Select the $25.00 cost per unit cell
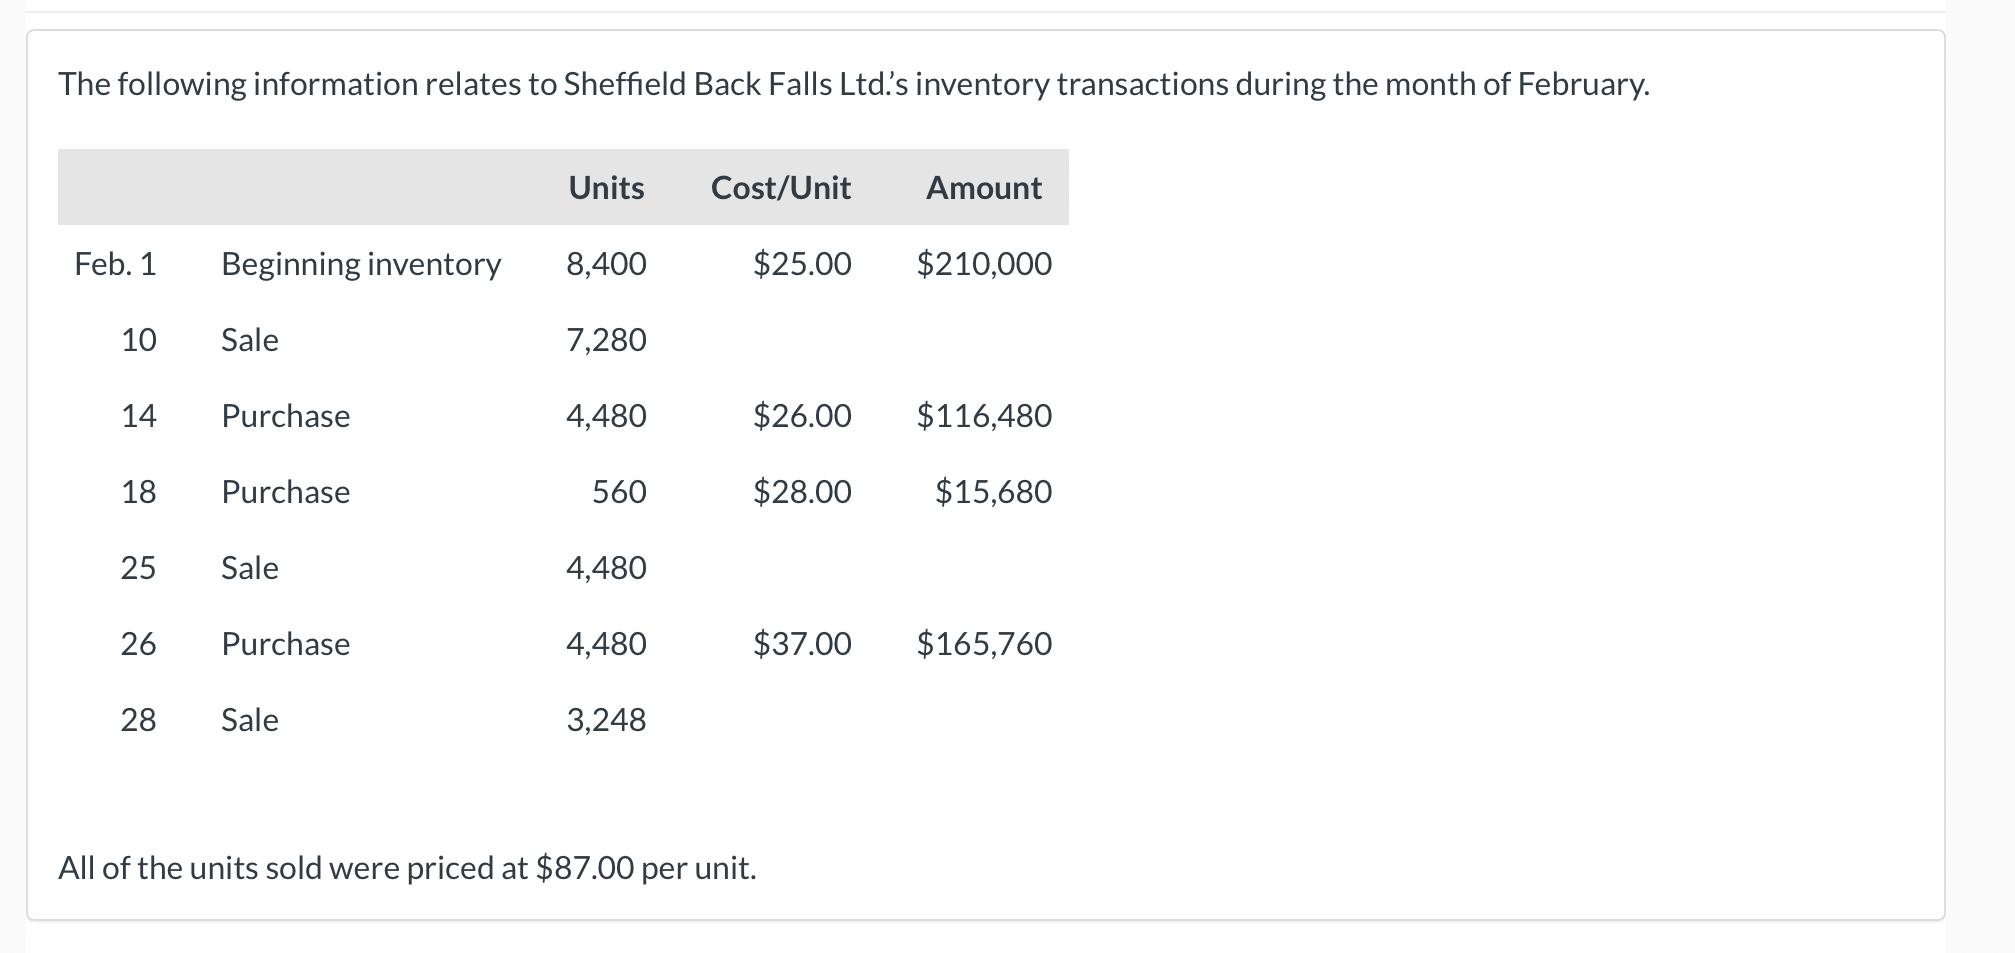This screenshot has height=953, width=2015. coord(802,264)
